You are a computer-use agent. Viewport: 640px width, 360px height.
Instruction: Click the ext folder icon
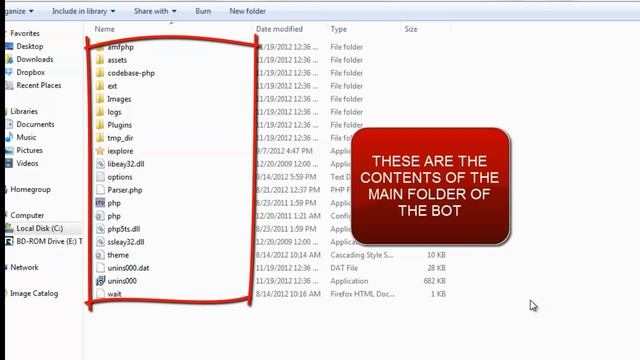tap(100, 86)
